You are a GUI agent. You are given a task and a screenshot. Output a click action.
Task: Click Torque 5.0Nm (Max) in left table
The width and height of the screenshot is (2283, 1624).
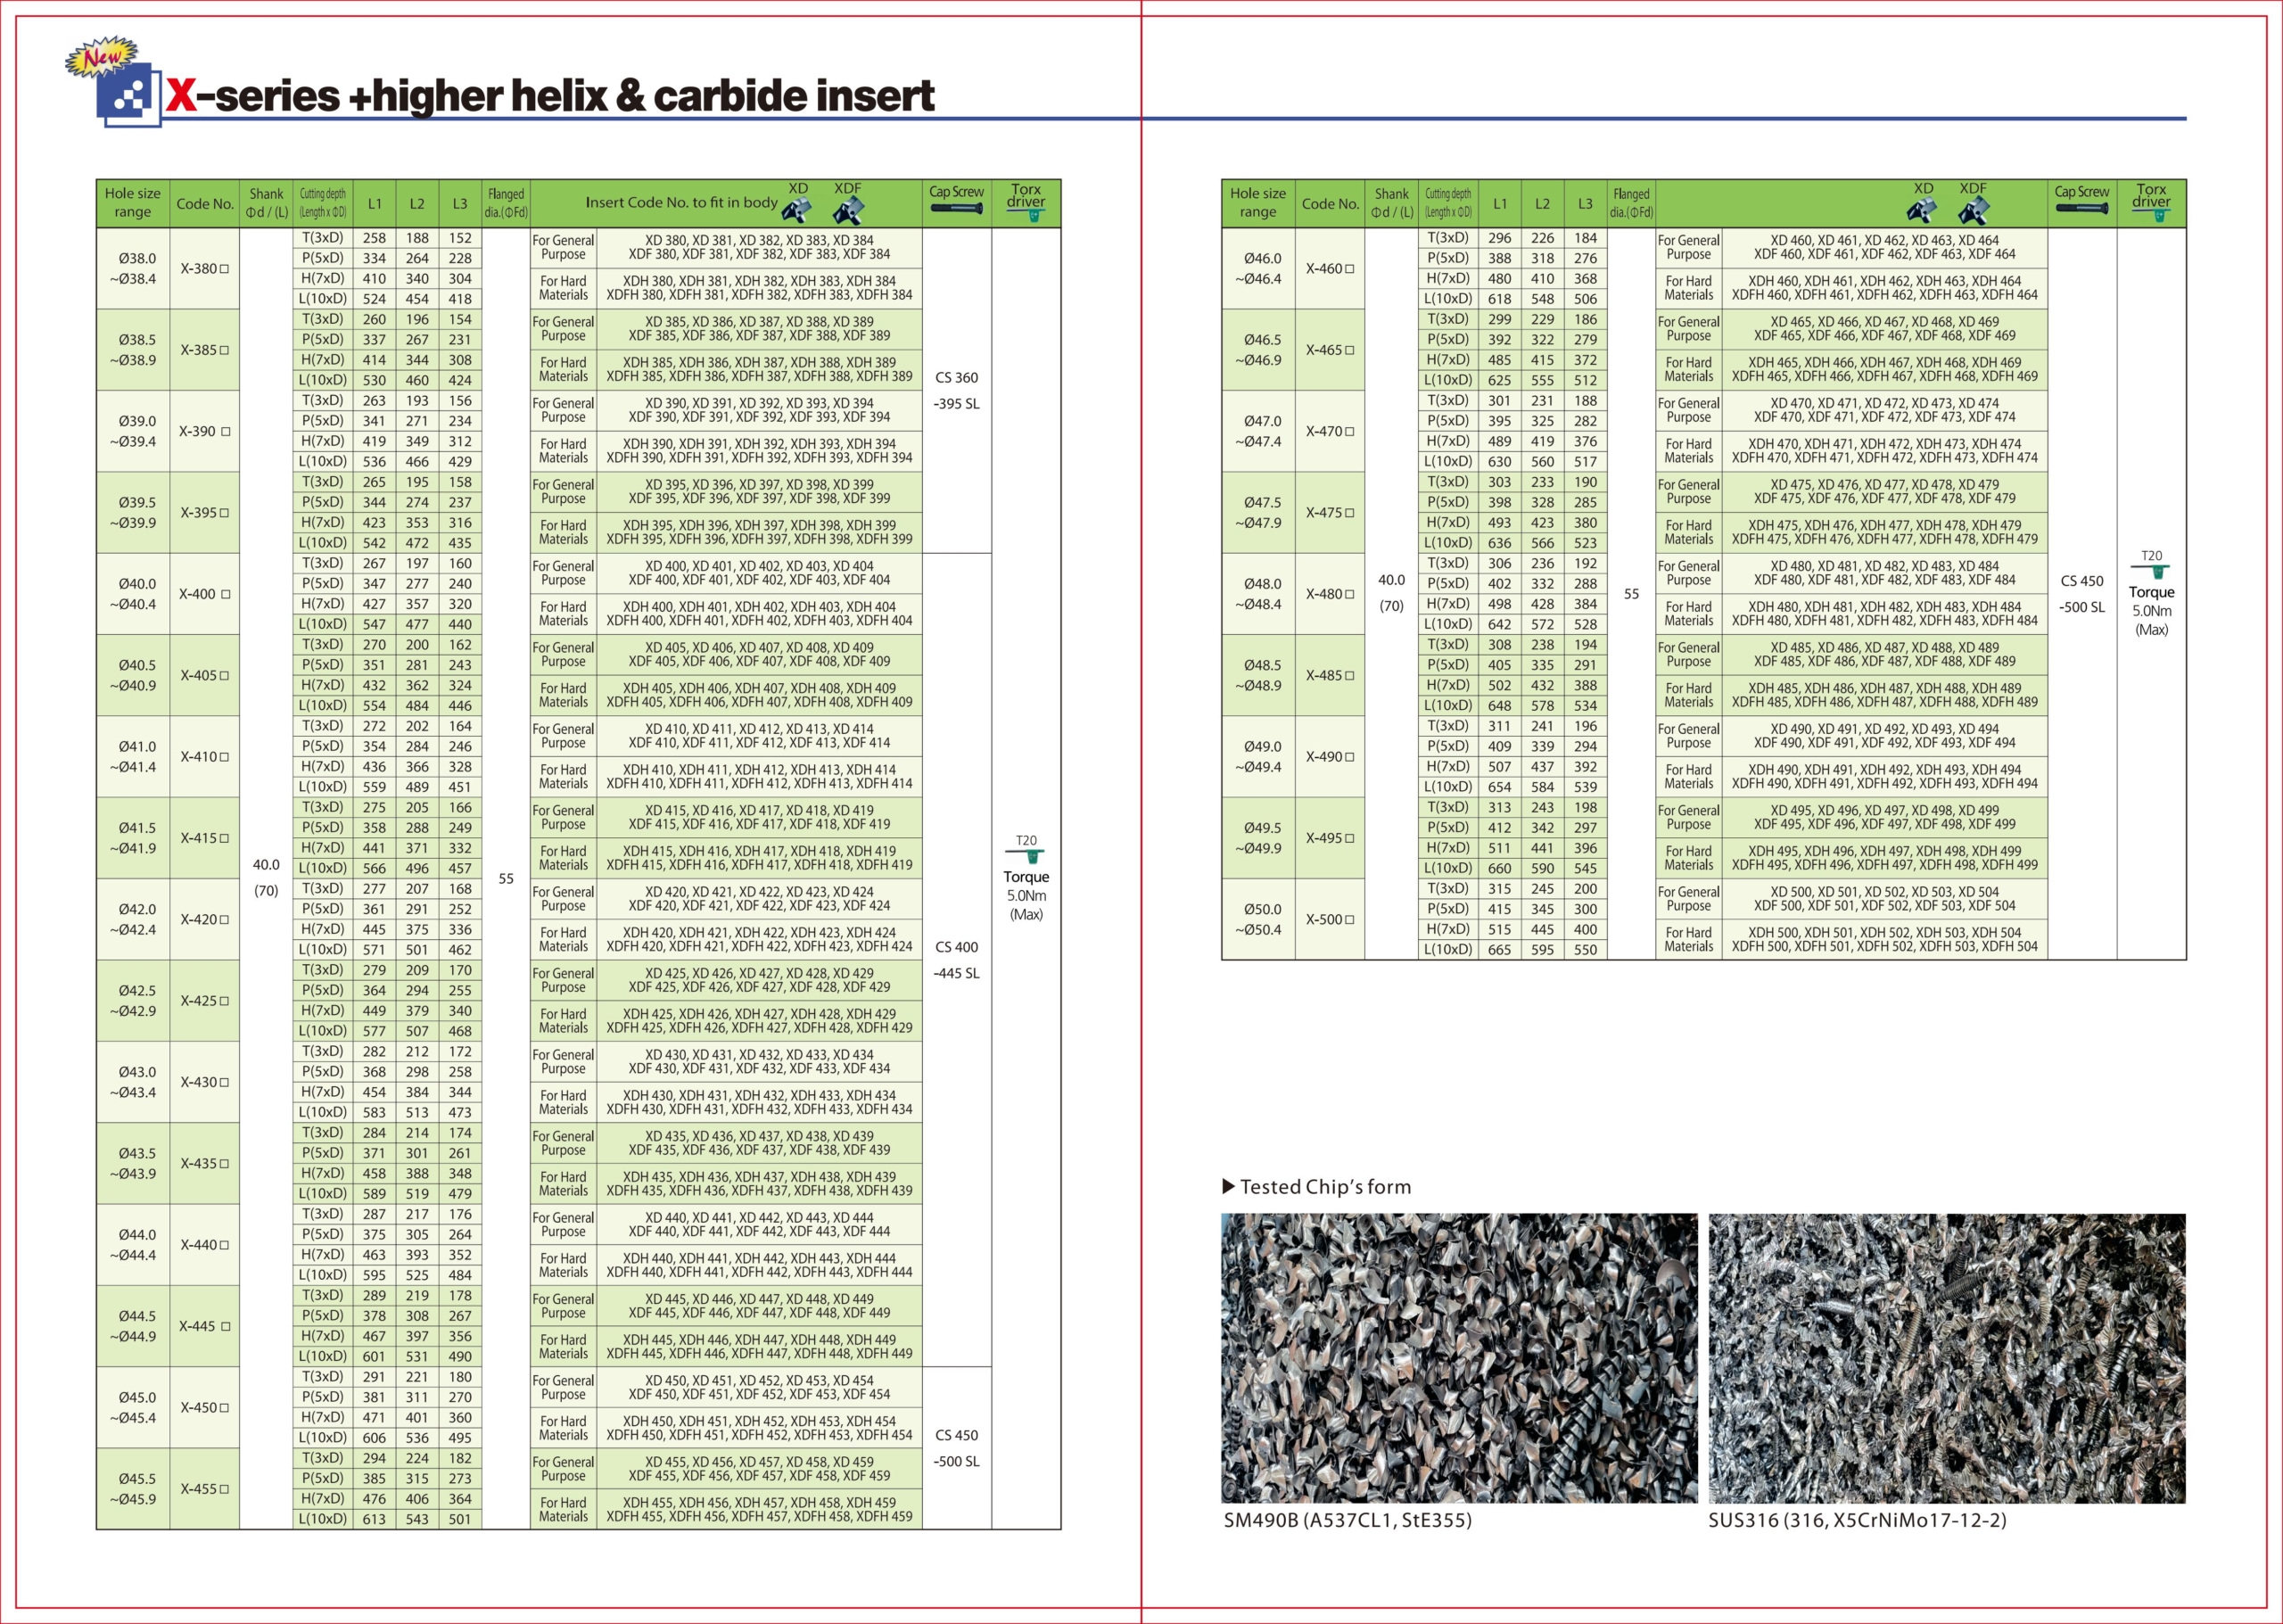pos(1026,895)
